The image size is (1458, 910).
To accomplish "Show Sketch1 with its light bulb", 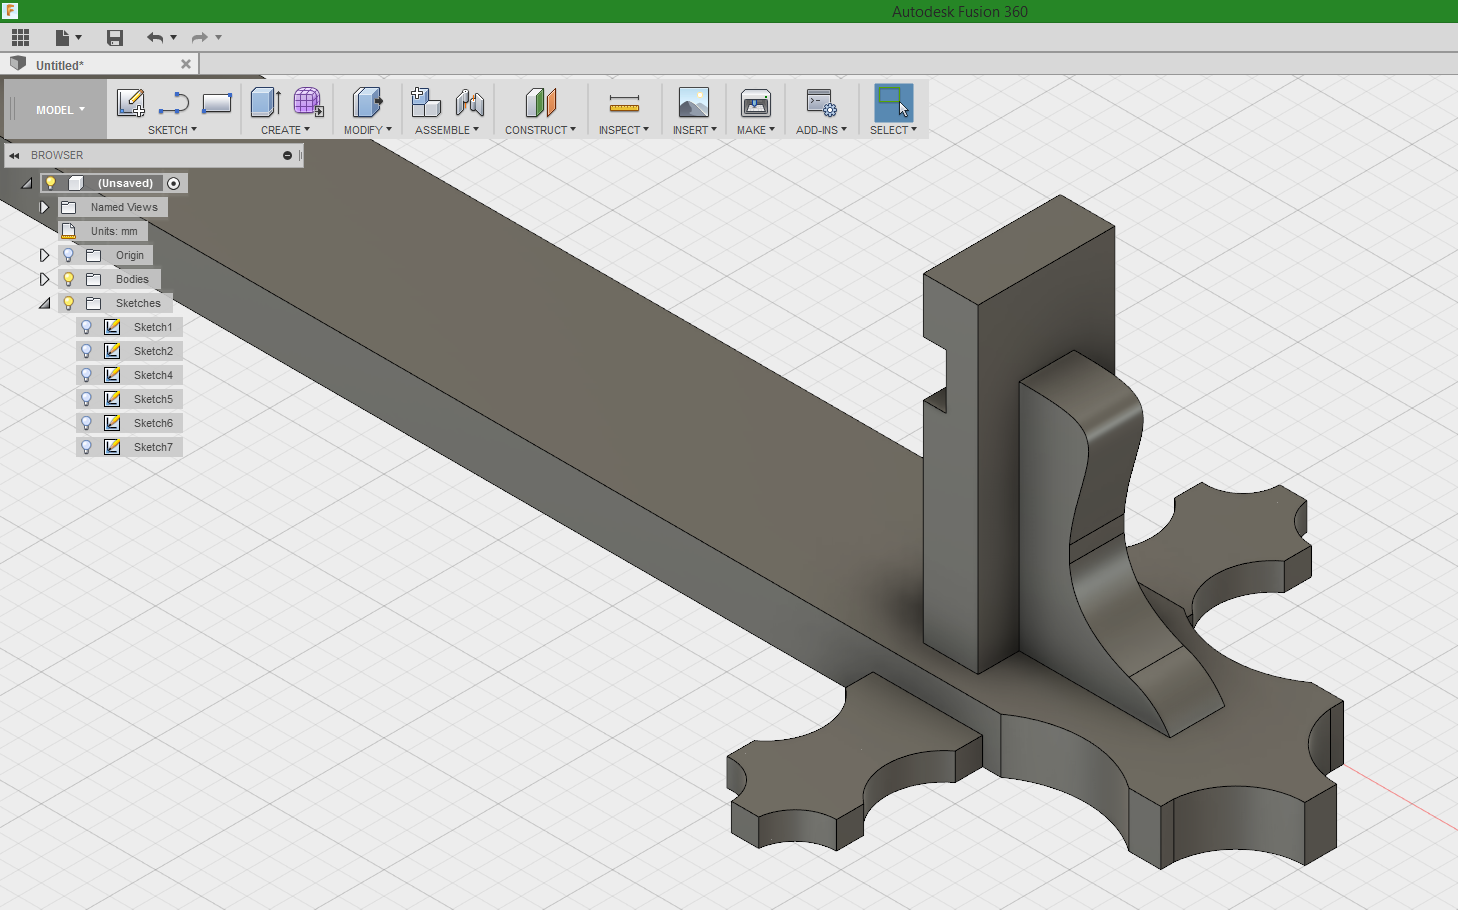I will 87,327.
